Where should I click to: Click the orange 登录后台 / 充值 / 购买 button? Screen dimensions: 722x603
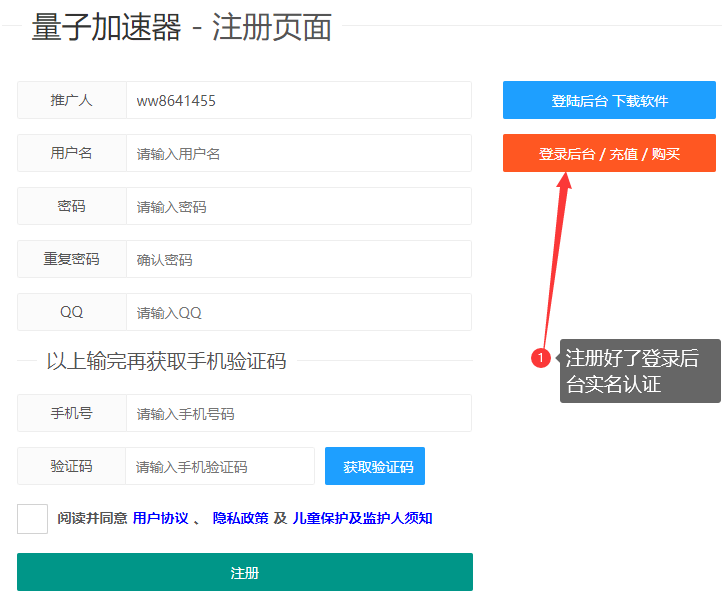609,153
